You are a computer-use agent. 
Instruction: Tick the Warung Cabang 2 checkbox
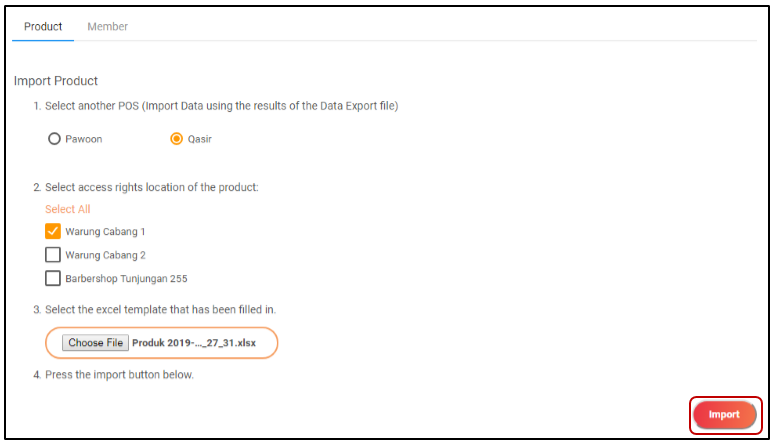coord(53,254)
